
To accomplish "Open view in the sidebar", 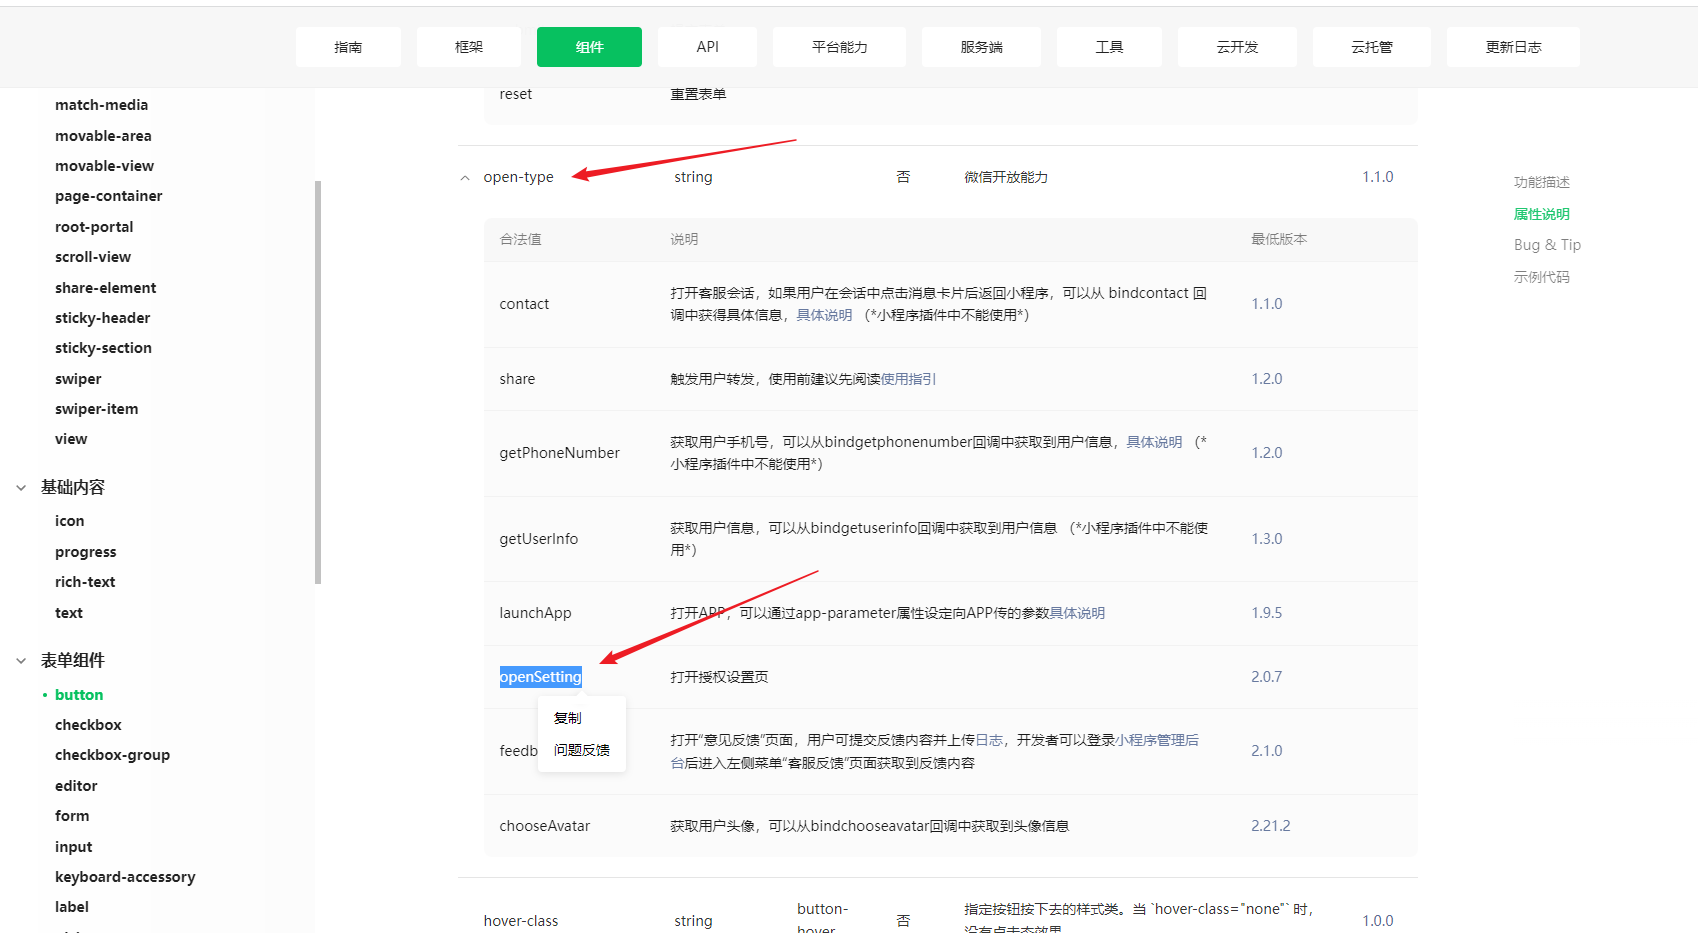I will pos(71,439).
